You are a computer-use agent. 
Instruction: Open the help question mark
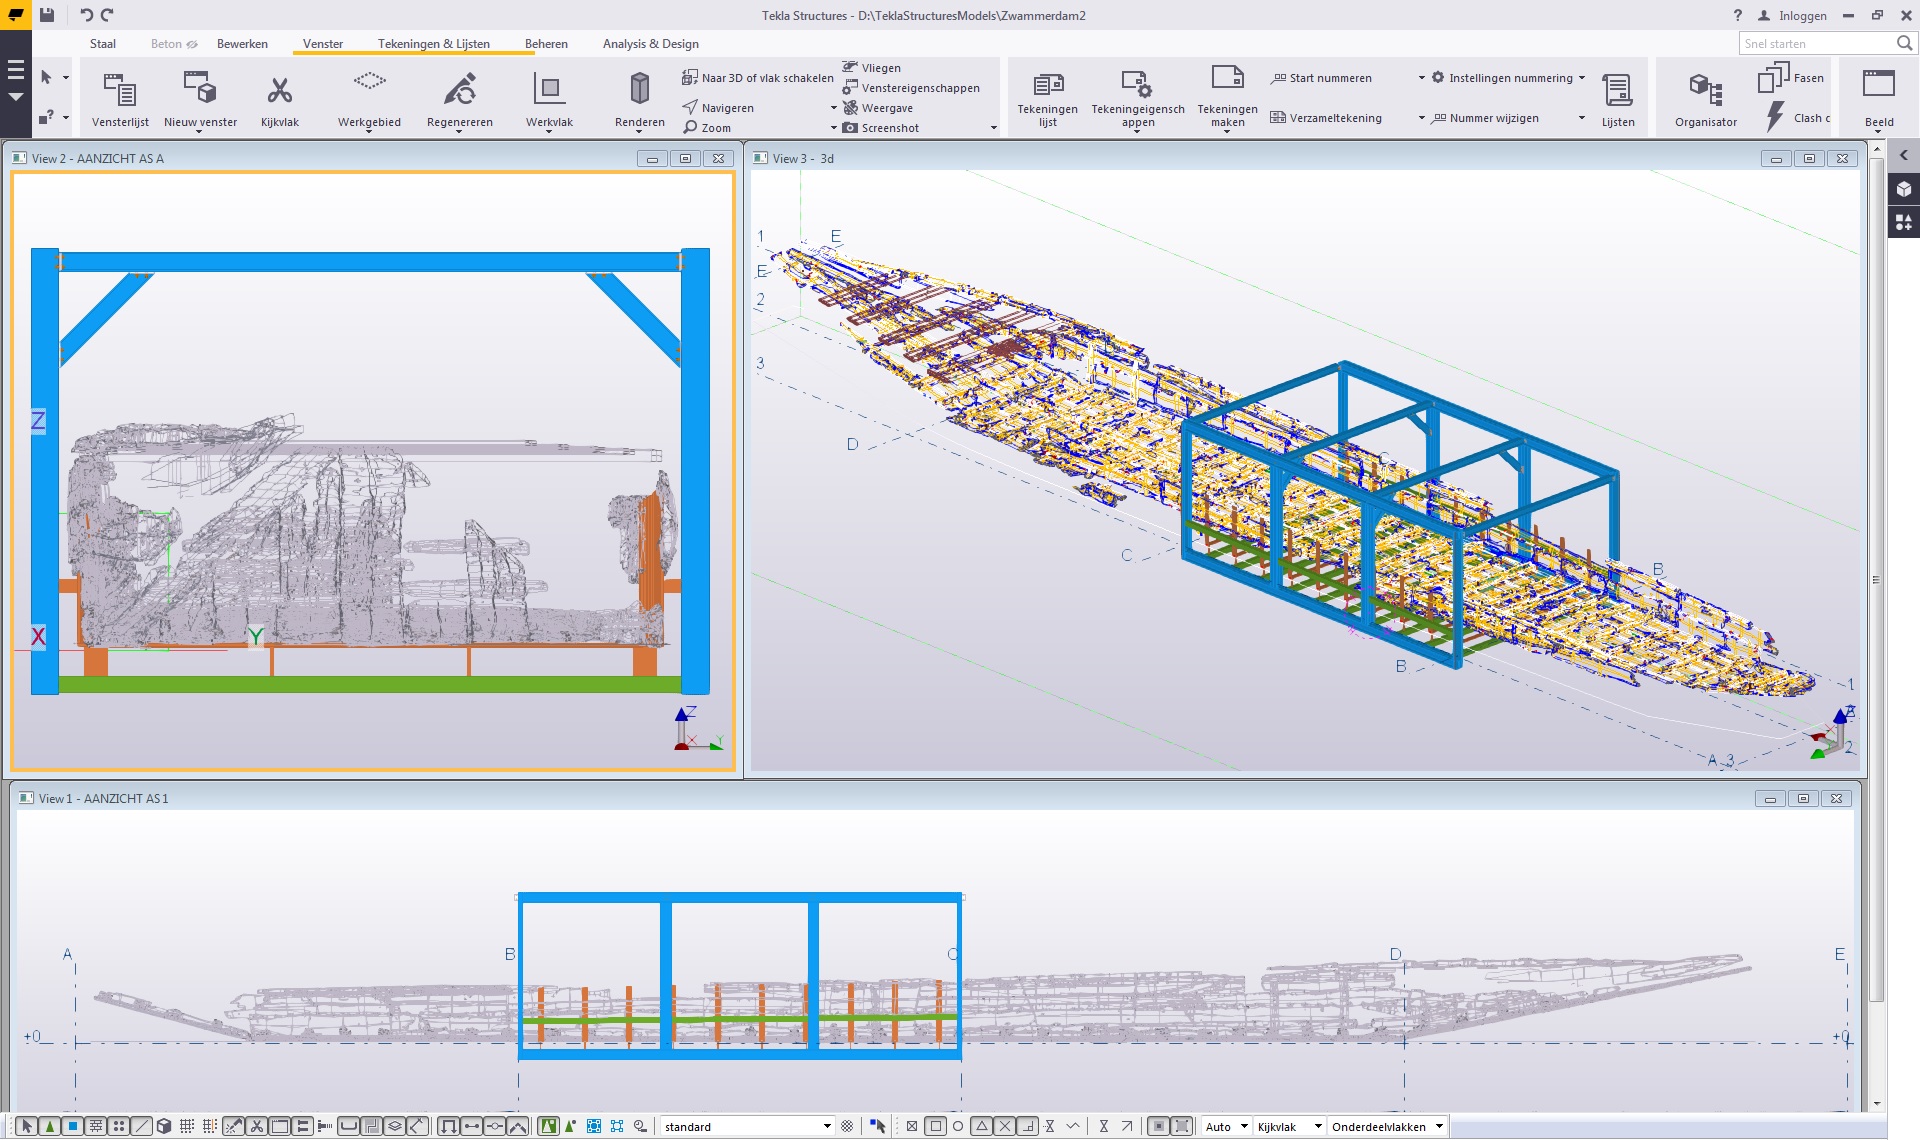pyautogui.click(x=1737, y=15)
